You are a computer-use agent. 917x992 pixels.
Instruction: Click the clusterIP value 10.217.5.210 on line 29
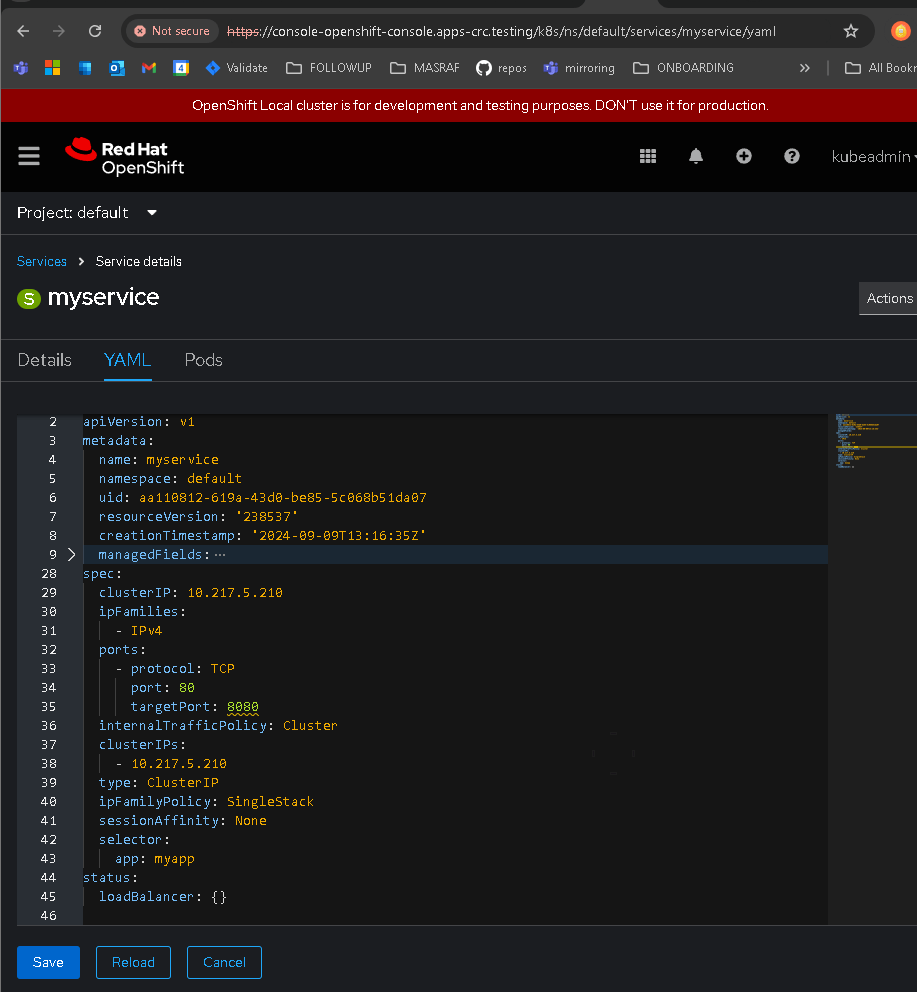235,593
